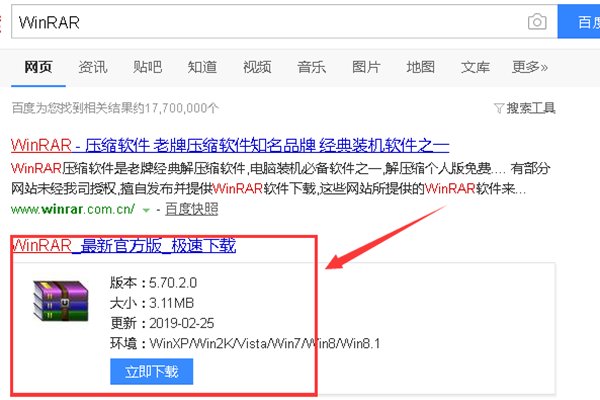The image size is (600, 400).
Task: Open the search tools filter icon
Action: click(x=499, y=108)
